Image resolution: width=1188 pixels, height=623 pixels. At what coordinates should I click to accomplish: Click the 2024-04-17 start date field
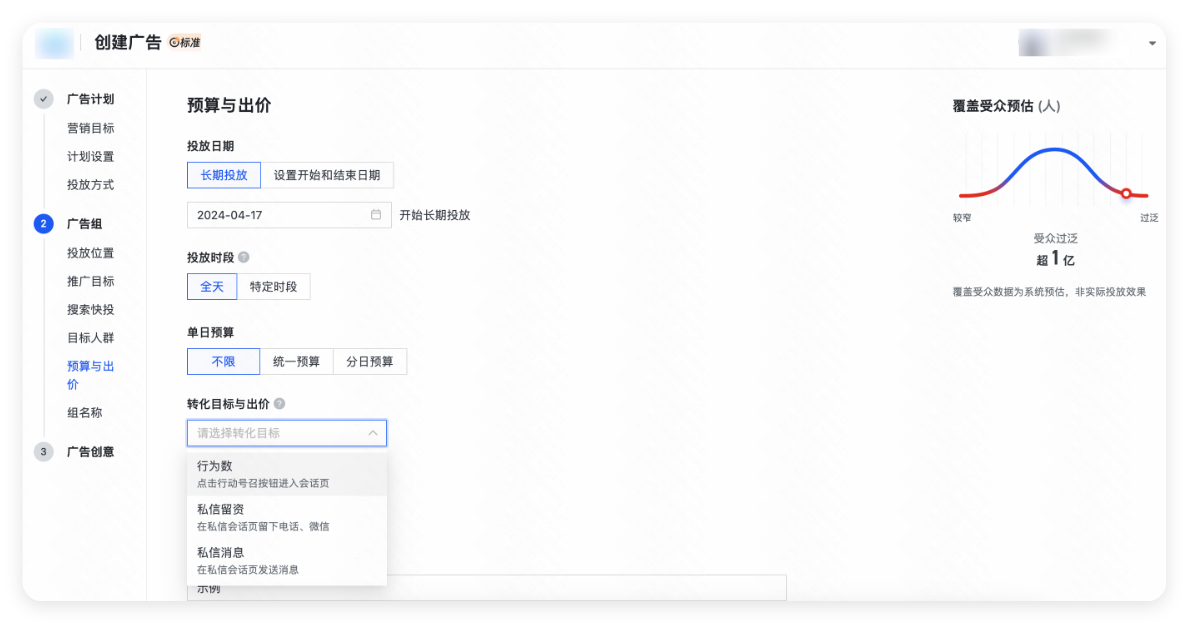coord(280,215)
